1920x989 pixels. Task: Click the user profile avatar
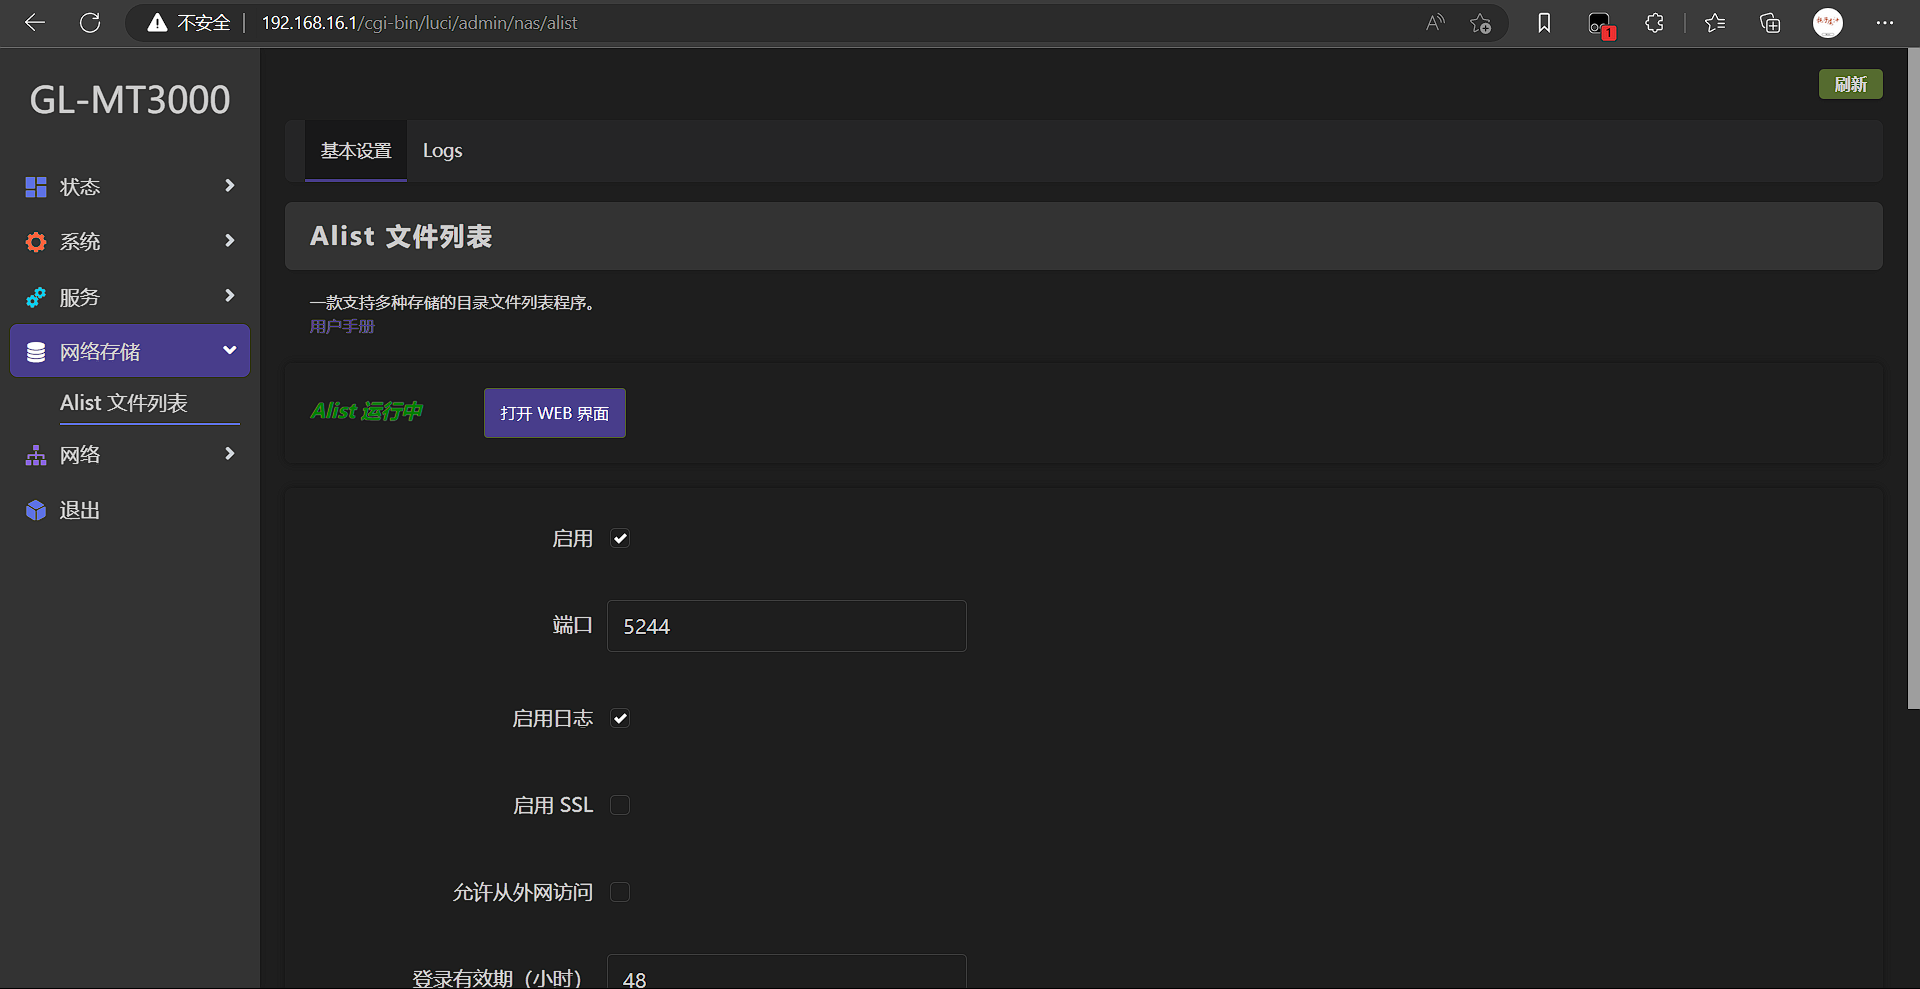pyautogui.click(x=1827, y=23)
